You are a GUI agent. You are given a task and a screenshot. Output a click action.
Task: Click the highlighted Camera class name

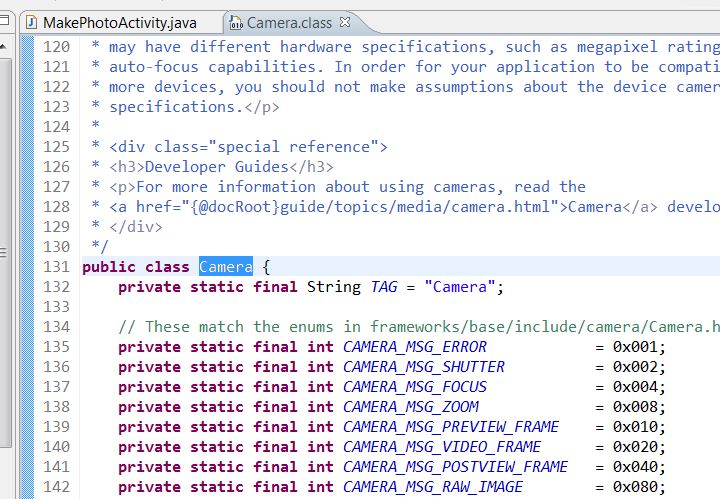point(225,267)
